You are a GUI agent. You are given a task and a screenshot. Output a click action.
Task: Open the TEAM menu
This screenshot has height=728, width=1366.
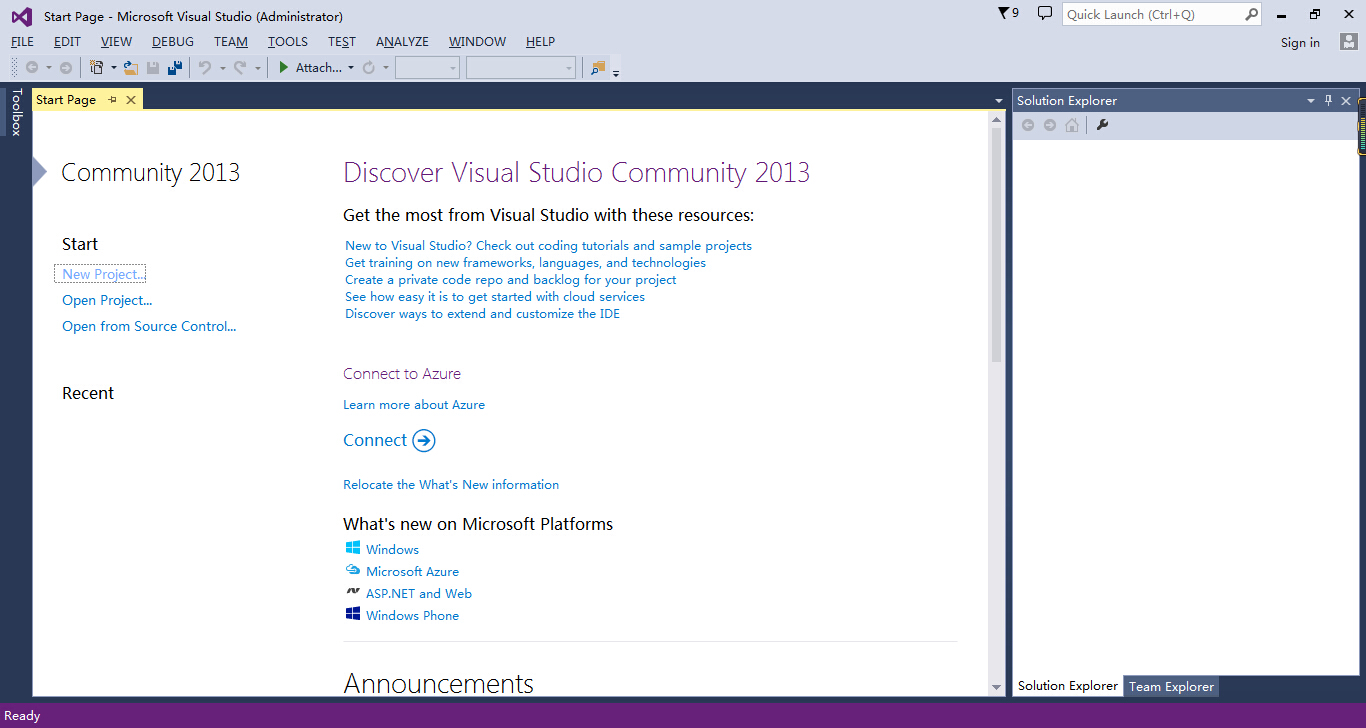231,42
